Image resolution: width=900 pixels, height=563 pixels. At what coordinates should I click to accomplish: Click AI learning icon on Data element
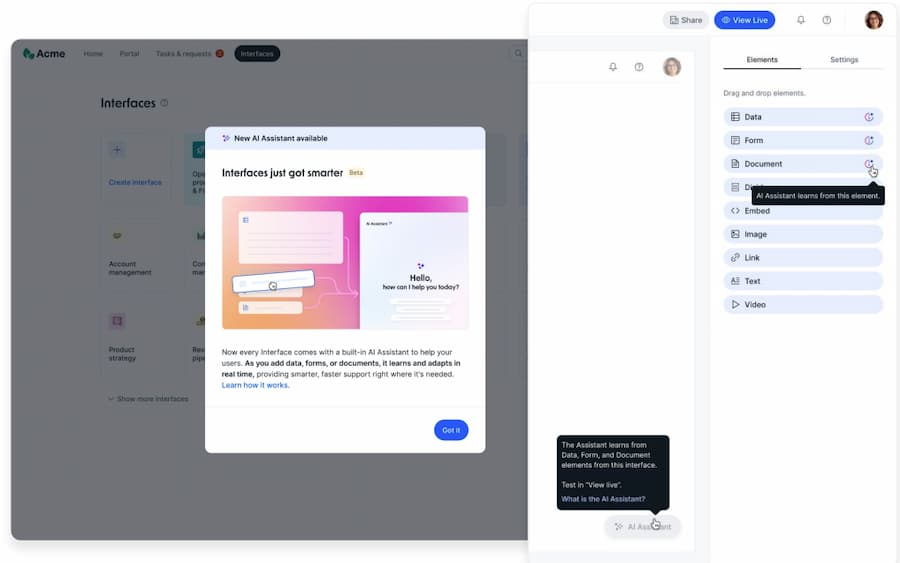869,117
